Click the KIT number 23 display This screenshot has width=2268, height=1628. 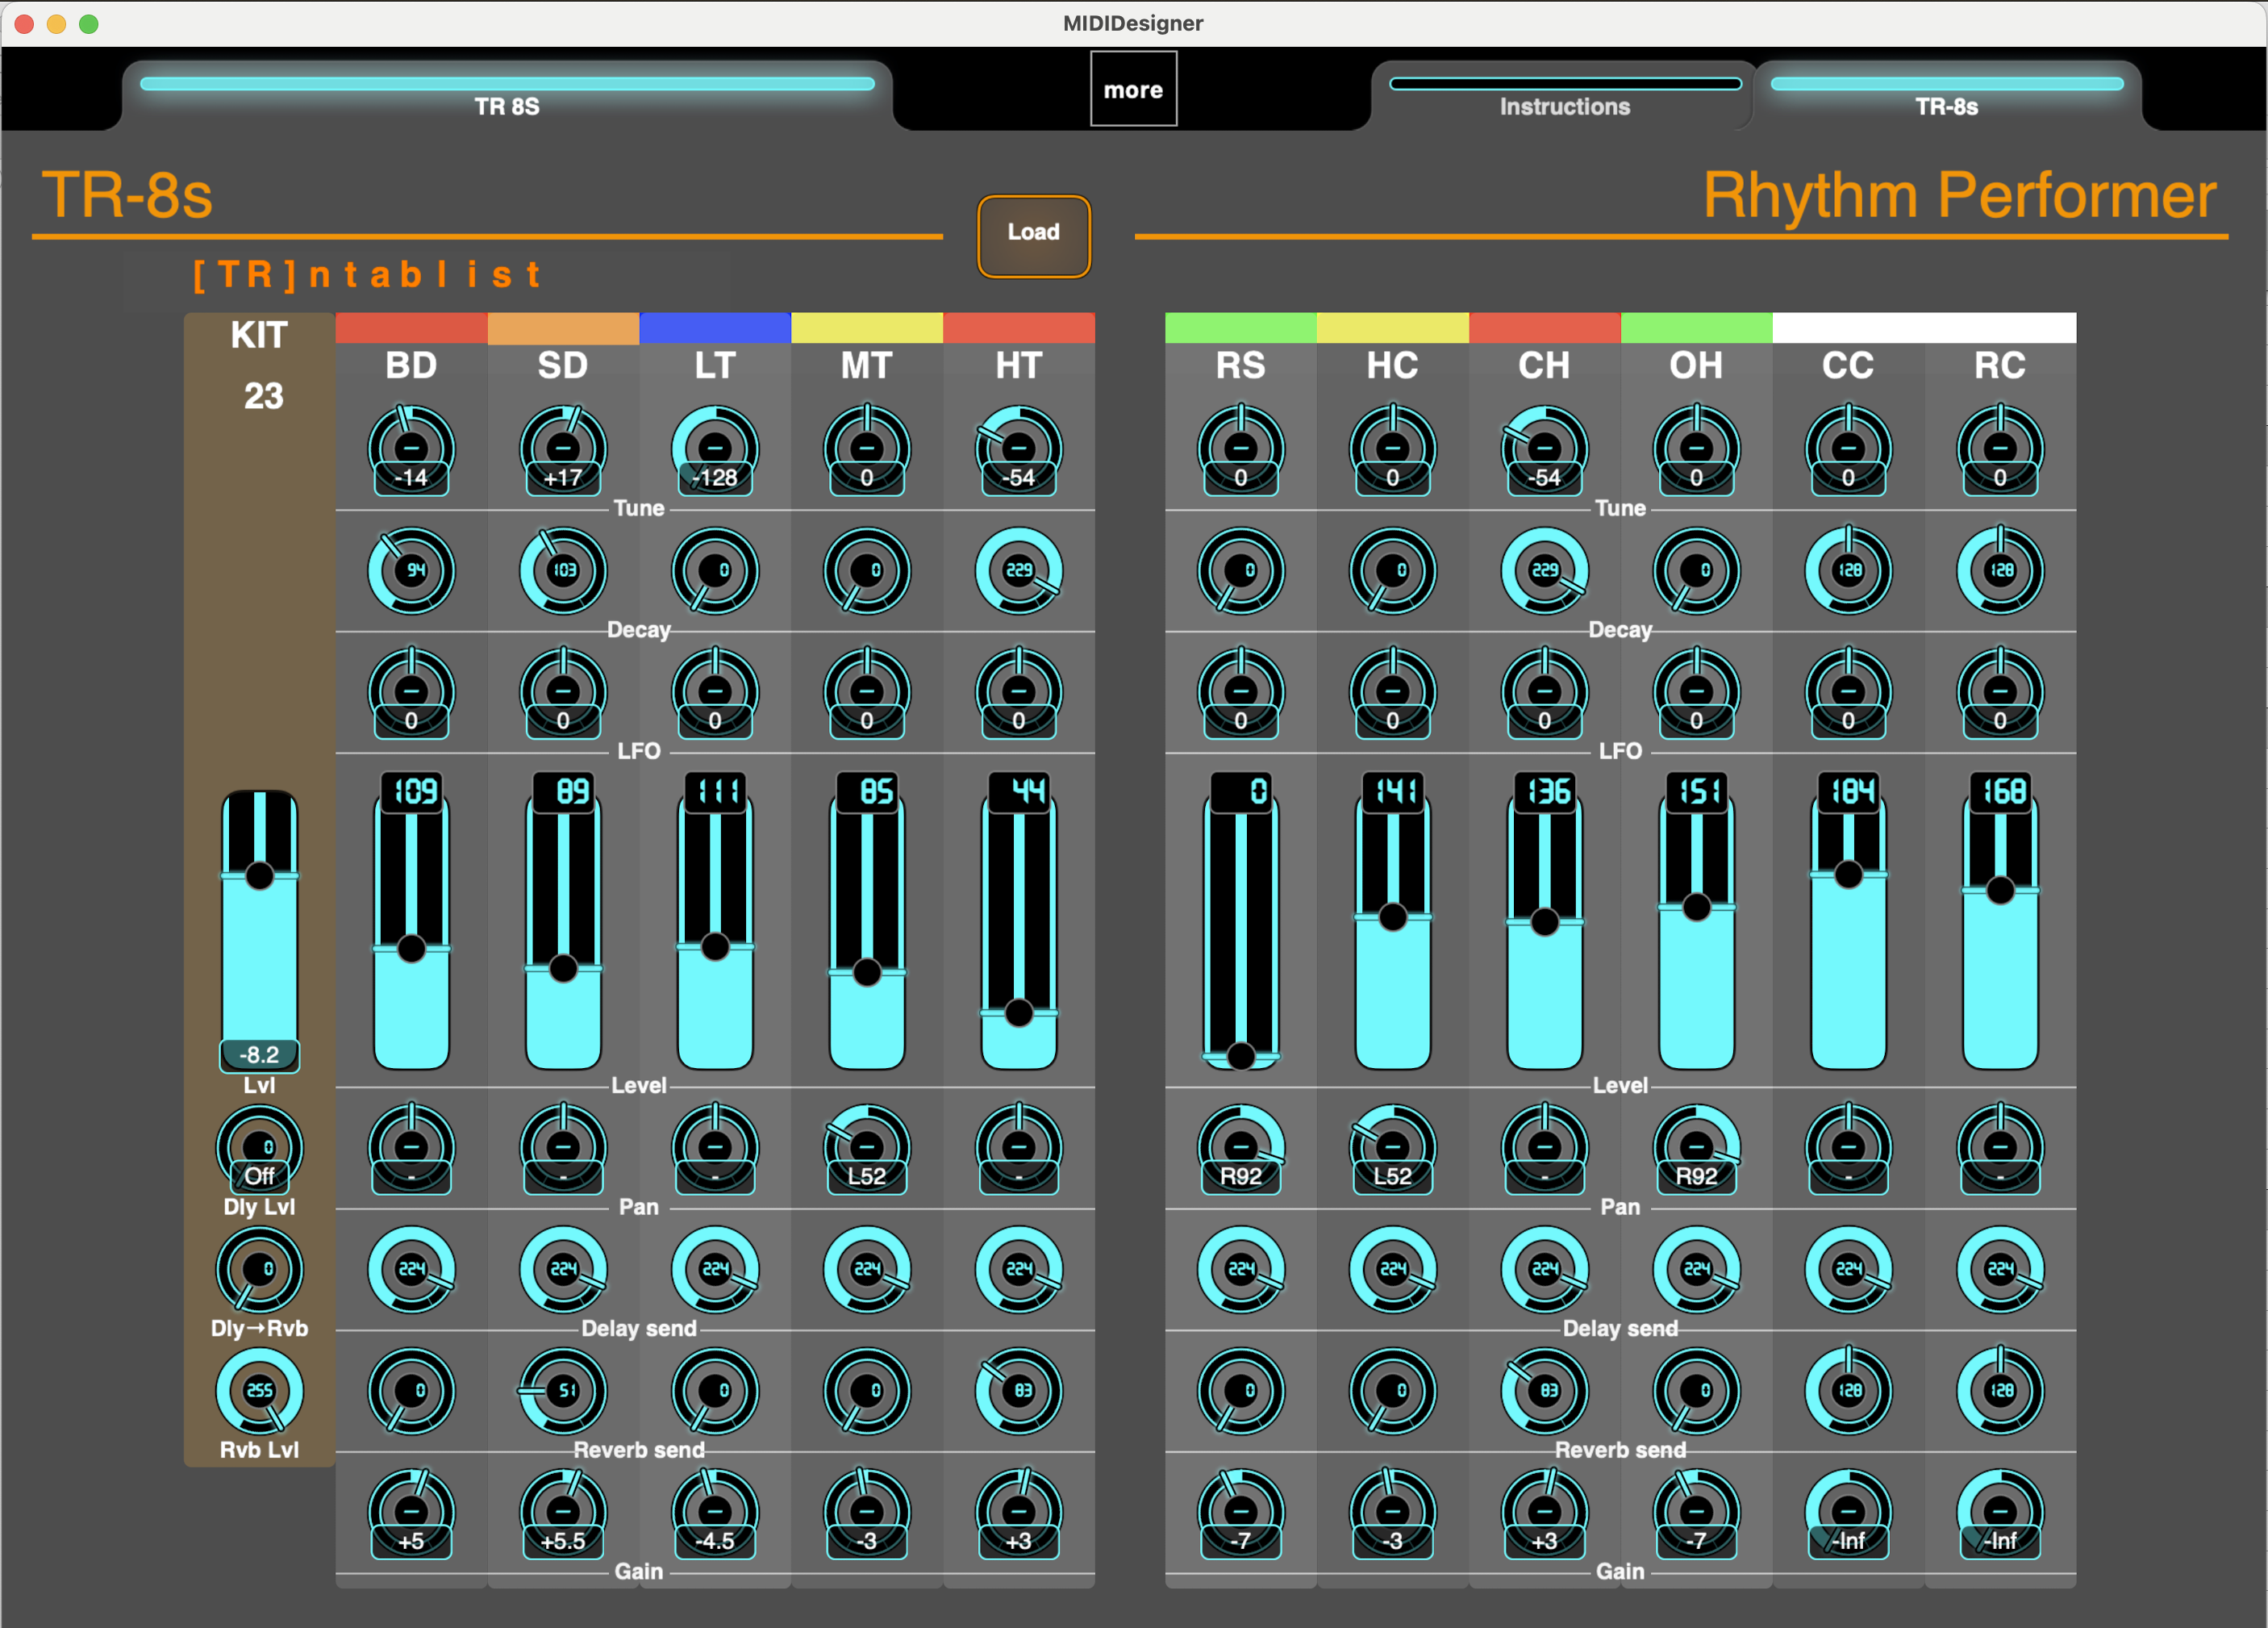pos(263,396)
